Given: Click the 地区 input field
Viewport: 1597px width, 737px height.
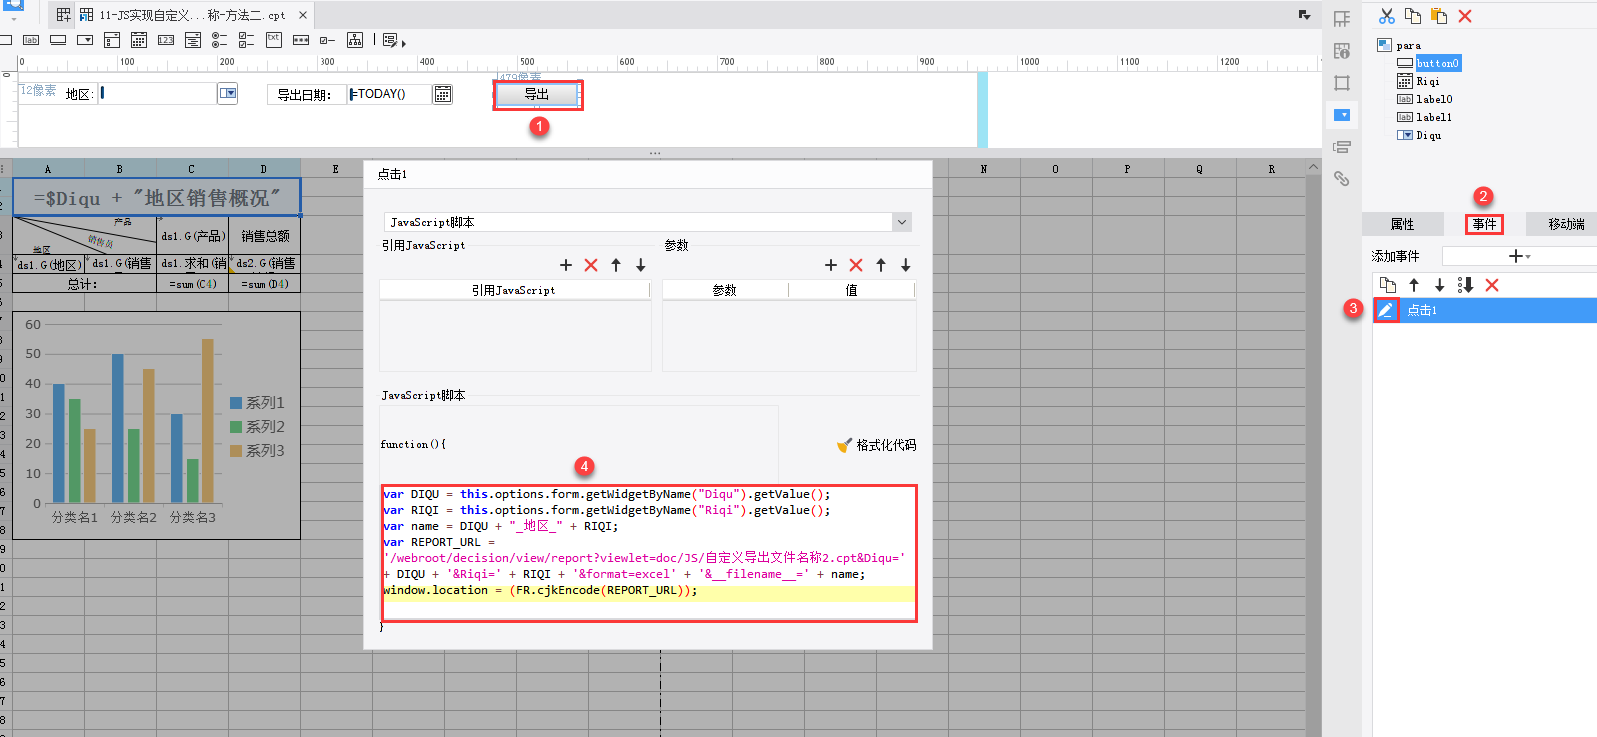Looking at the screenshot, I should (x=158, y=93).
